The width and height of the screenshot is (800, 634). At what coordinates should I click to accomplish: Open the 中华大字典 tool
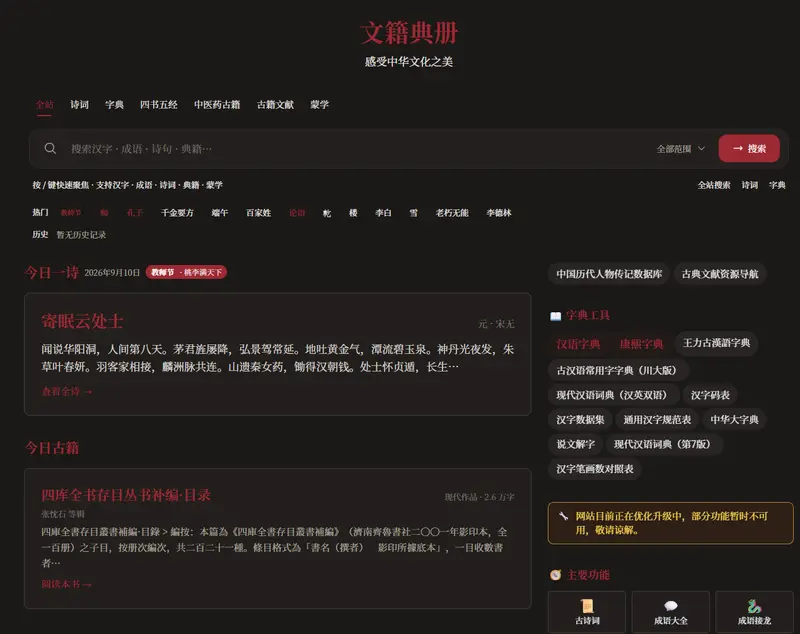coord(734,420)
